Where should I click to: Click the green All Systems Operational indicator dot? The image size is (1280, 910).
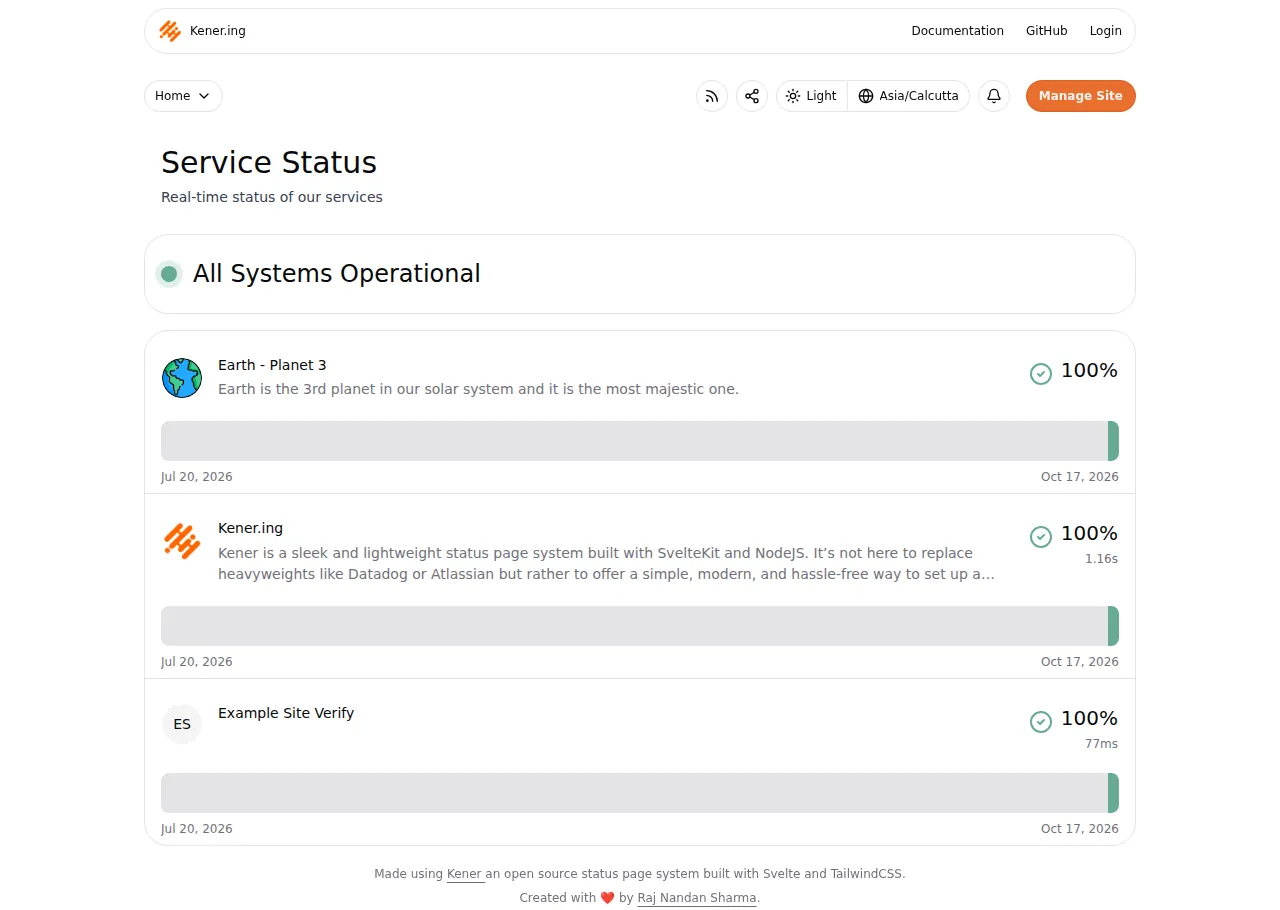click(169, 274)
